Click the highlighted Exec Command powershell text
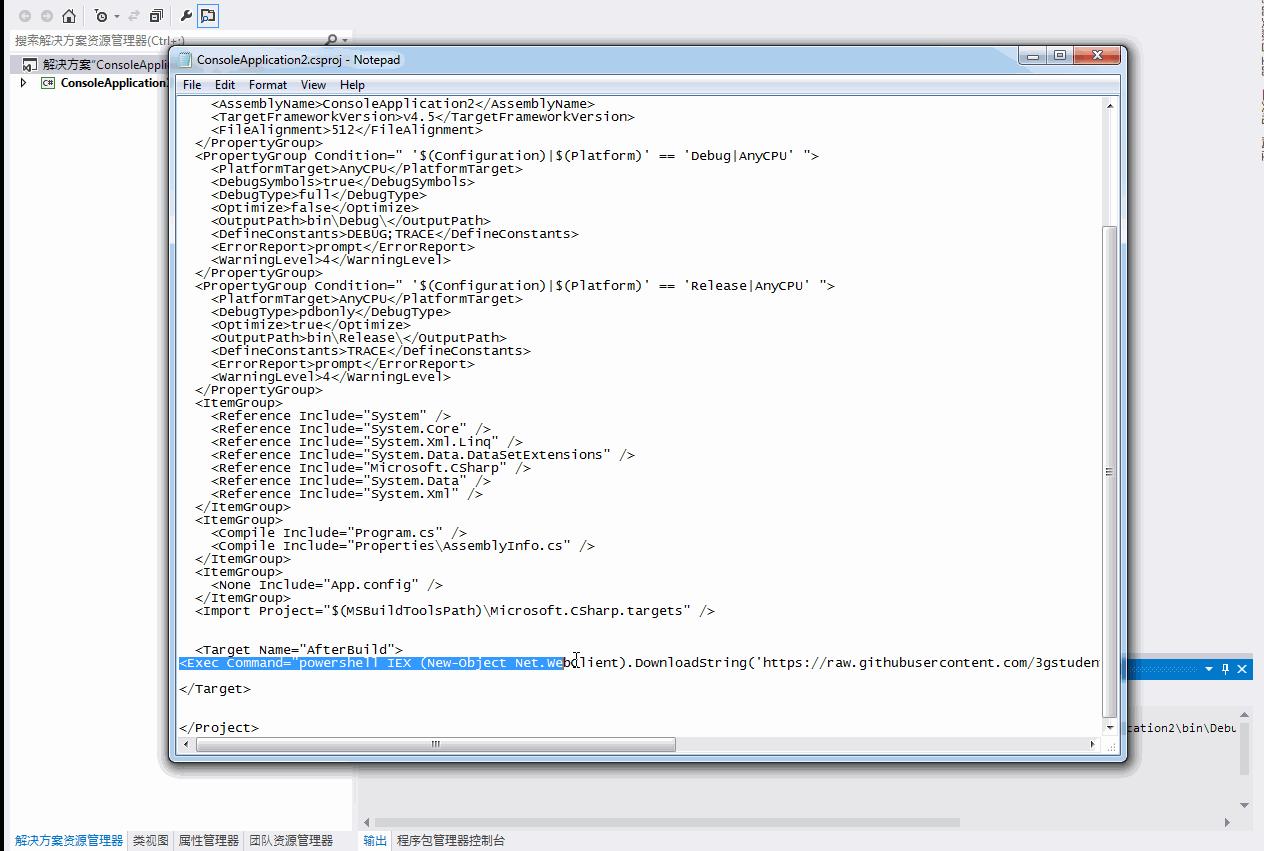 click(371, 663)
